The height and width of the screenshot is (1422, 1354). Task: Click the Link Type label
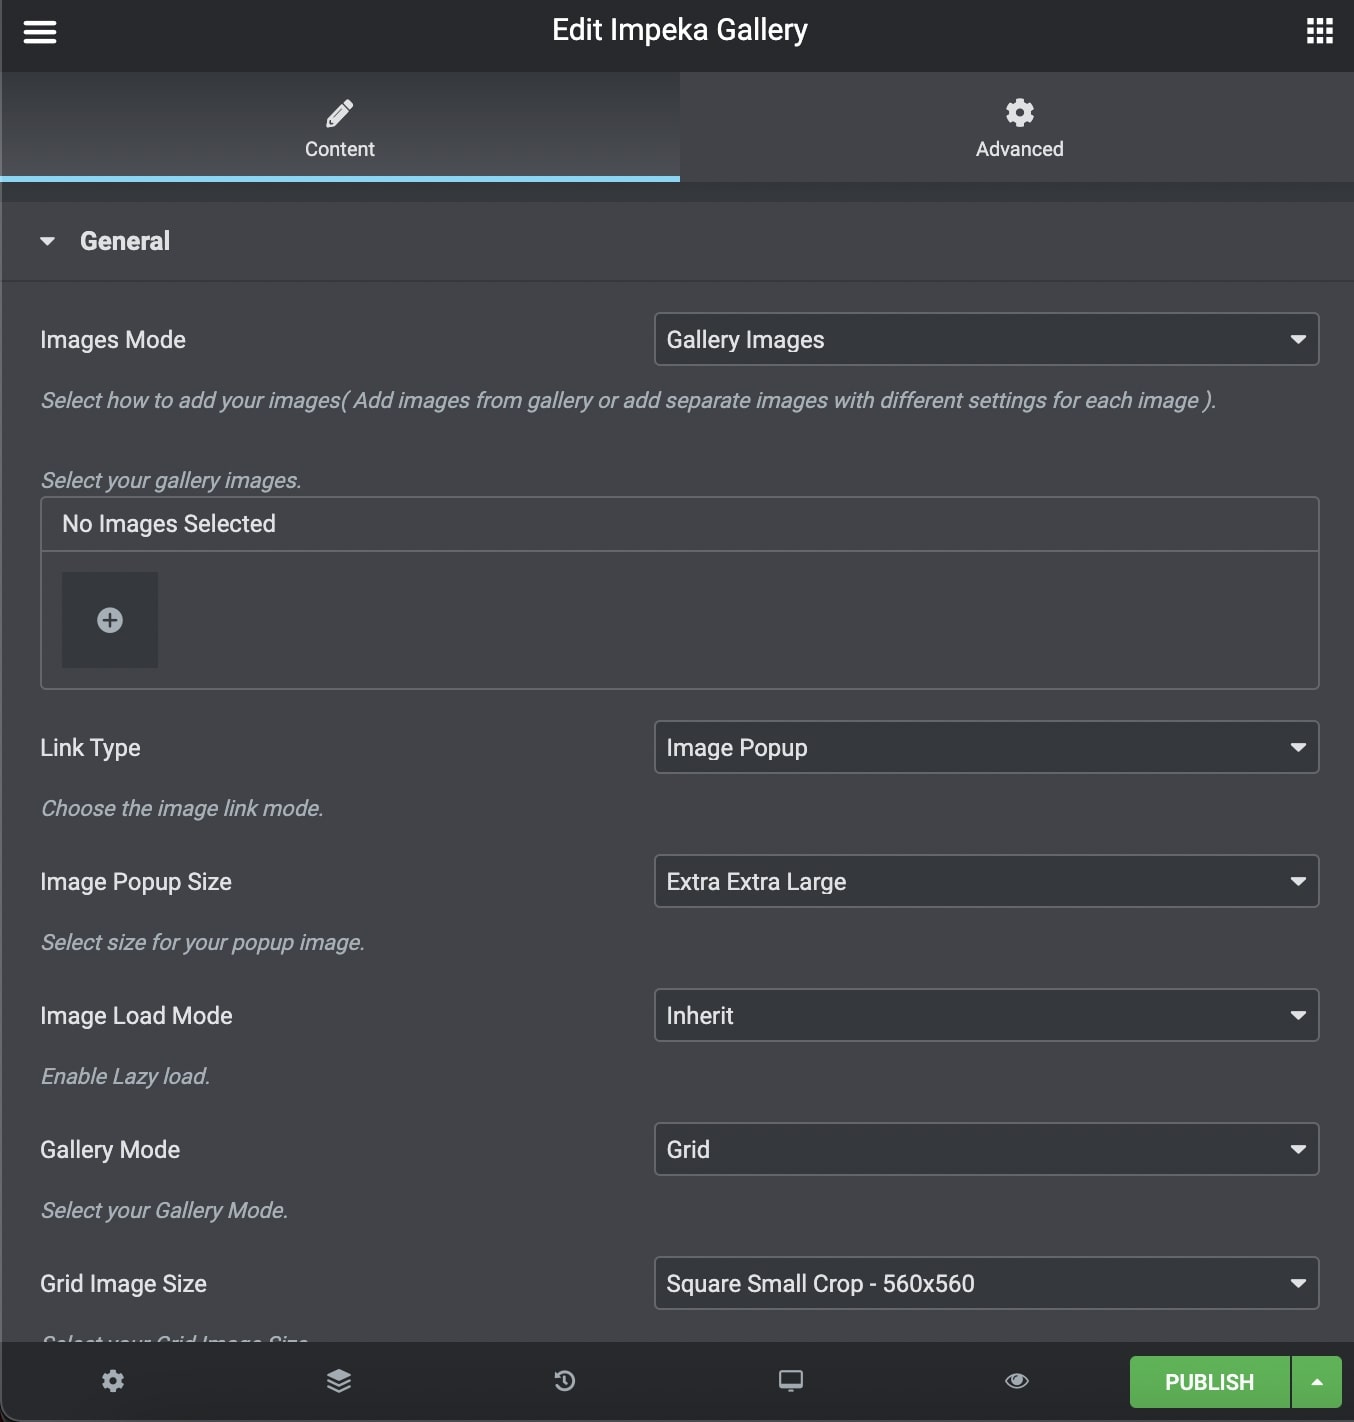point(90,748)
